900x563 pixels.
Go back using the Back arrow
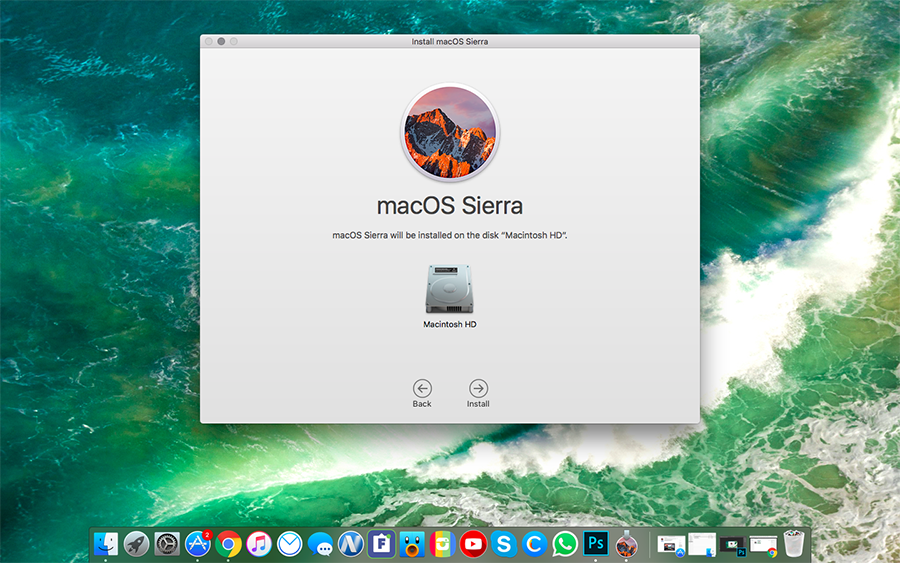click(422, 388)
